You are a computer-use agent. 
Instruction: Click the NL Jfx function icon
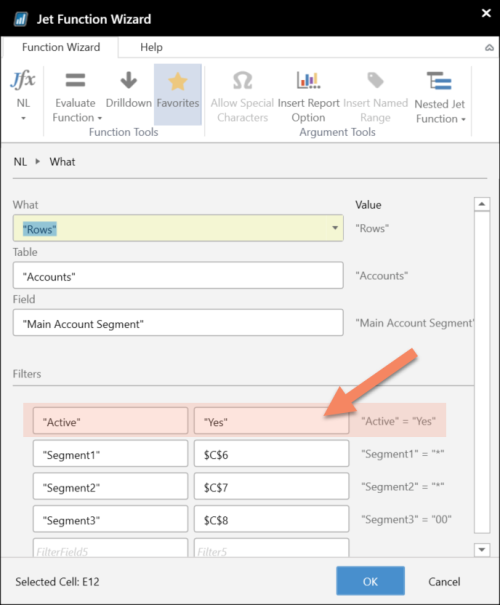[x=23, y=80]
